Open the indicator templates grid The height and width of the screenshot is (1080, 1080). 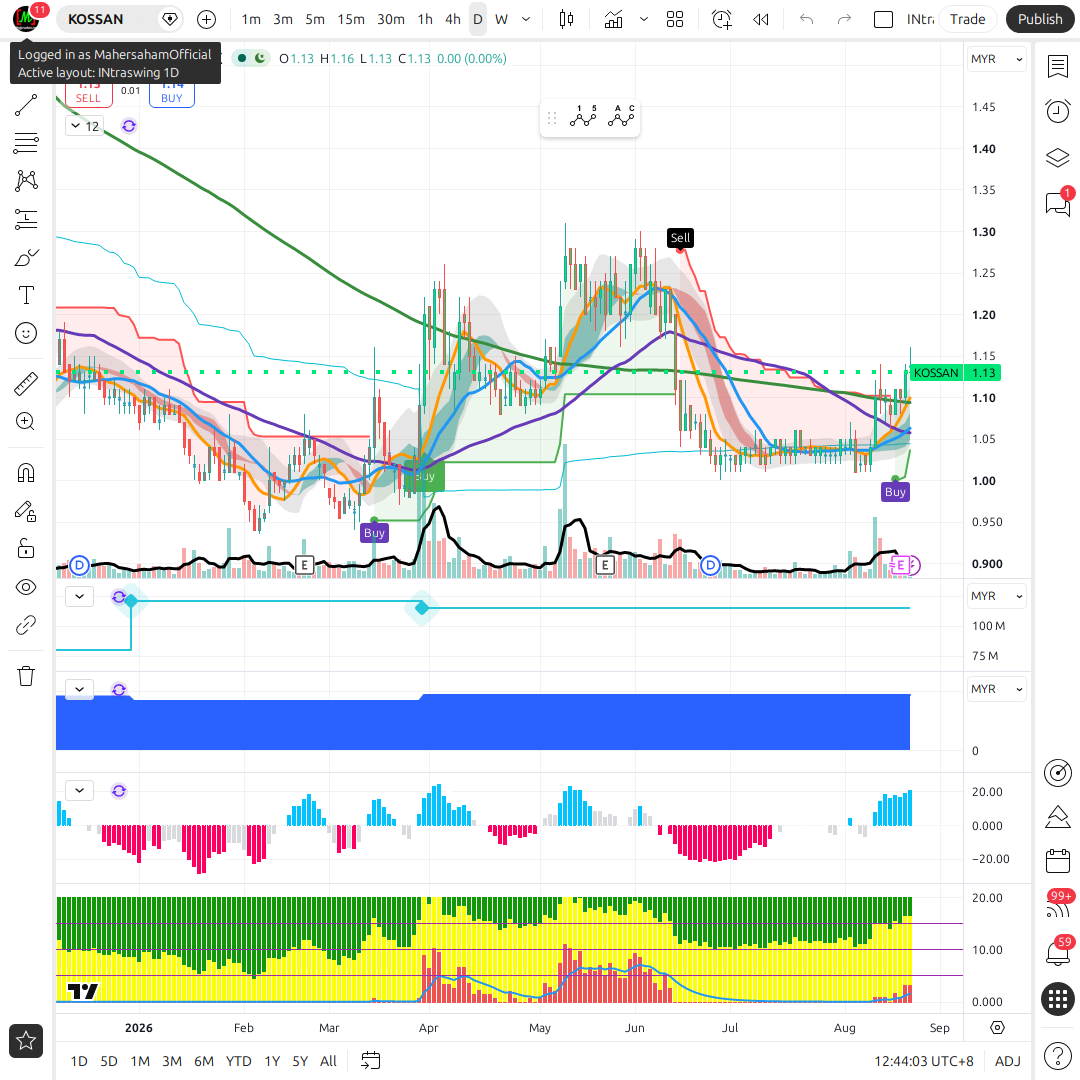pos(675,19)
